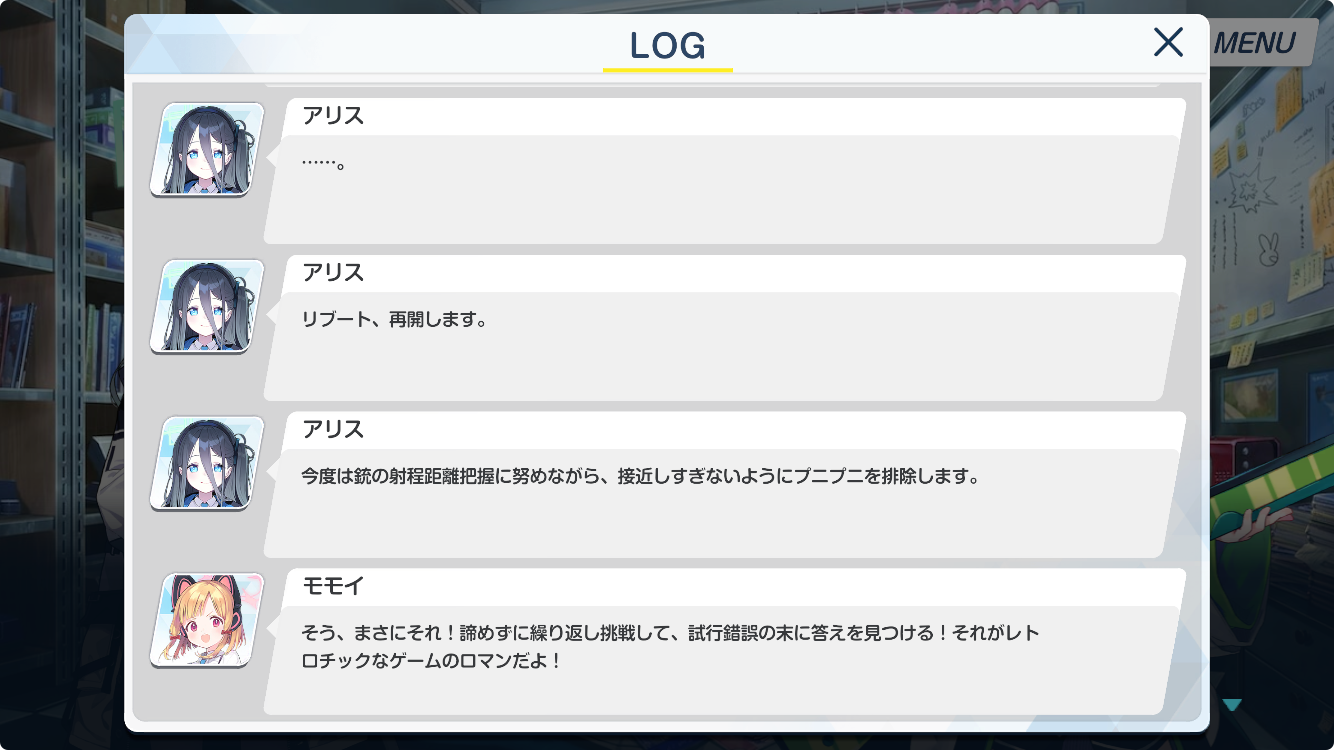
Task: Close the LOG window with X
Action: click(x=1168, y=42)
